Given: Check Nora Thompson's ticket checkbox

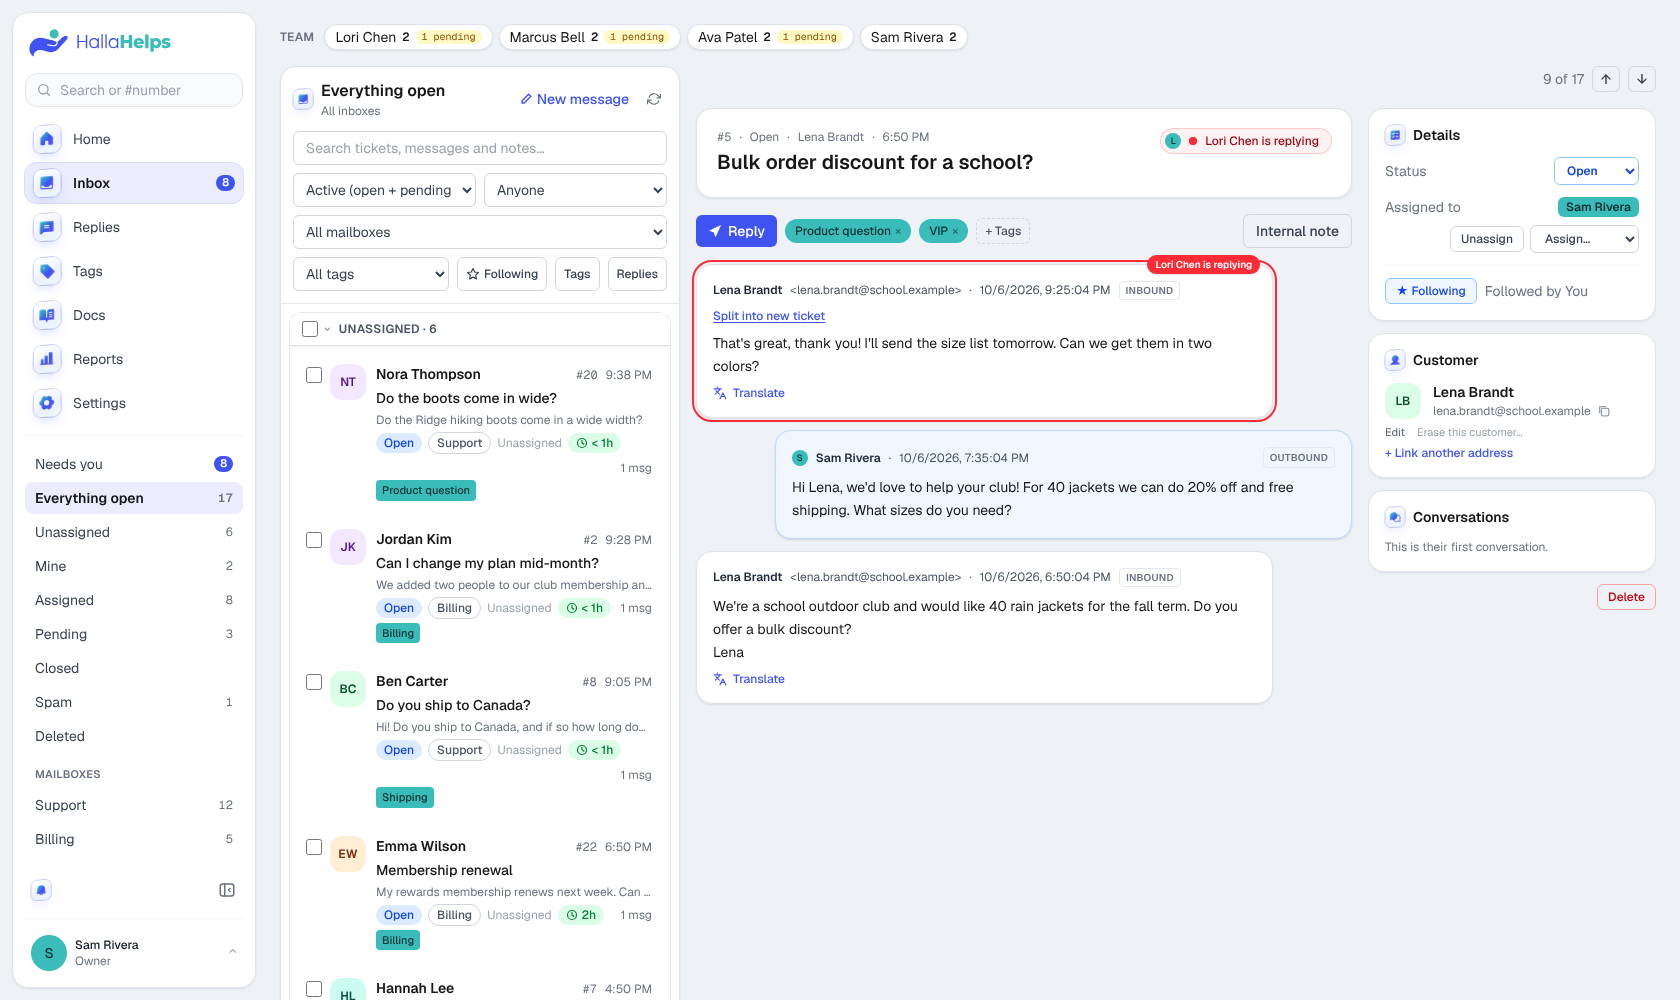Looking at the screenshot, I should click(x=314, y=375).
